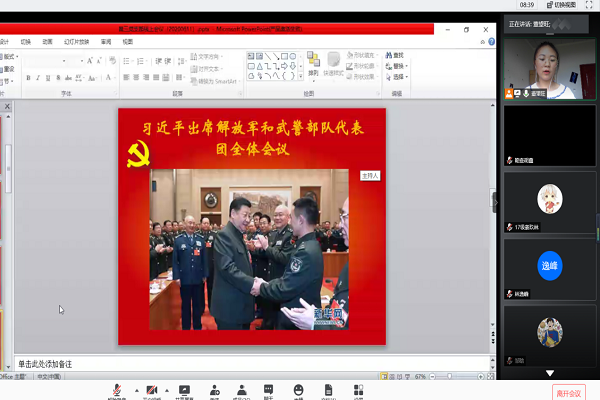Open the chat panel icon
This screenshot has height=400, width=600.
(269, 391)
